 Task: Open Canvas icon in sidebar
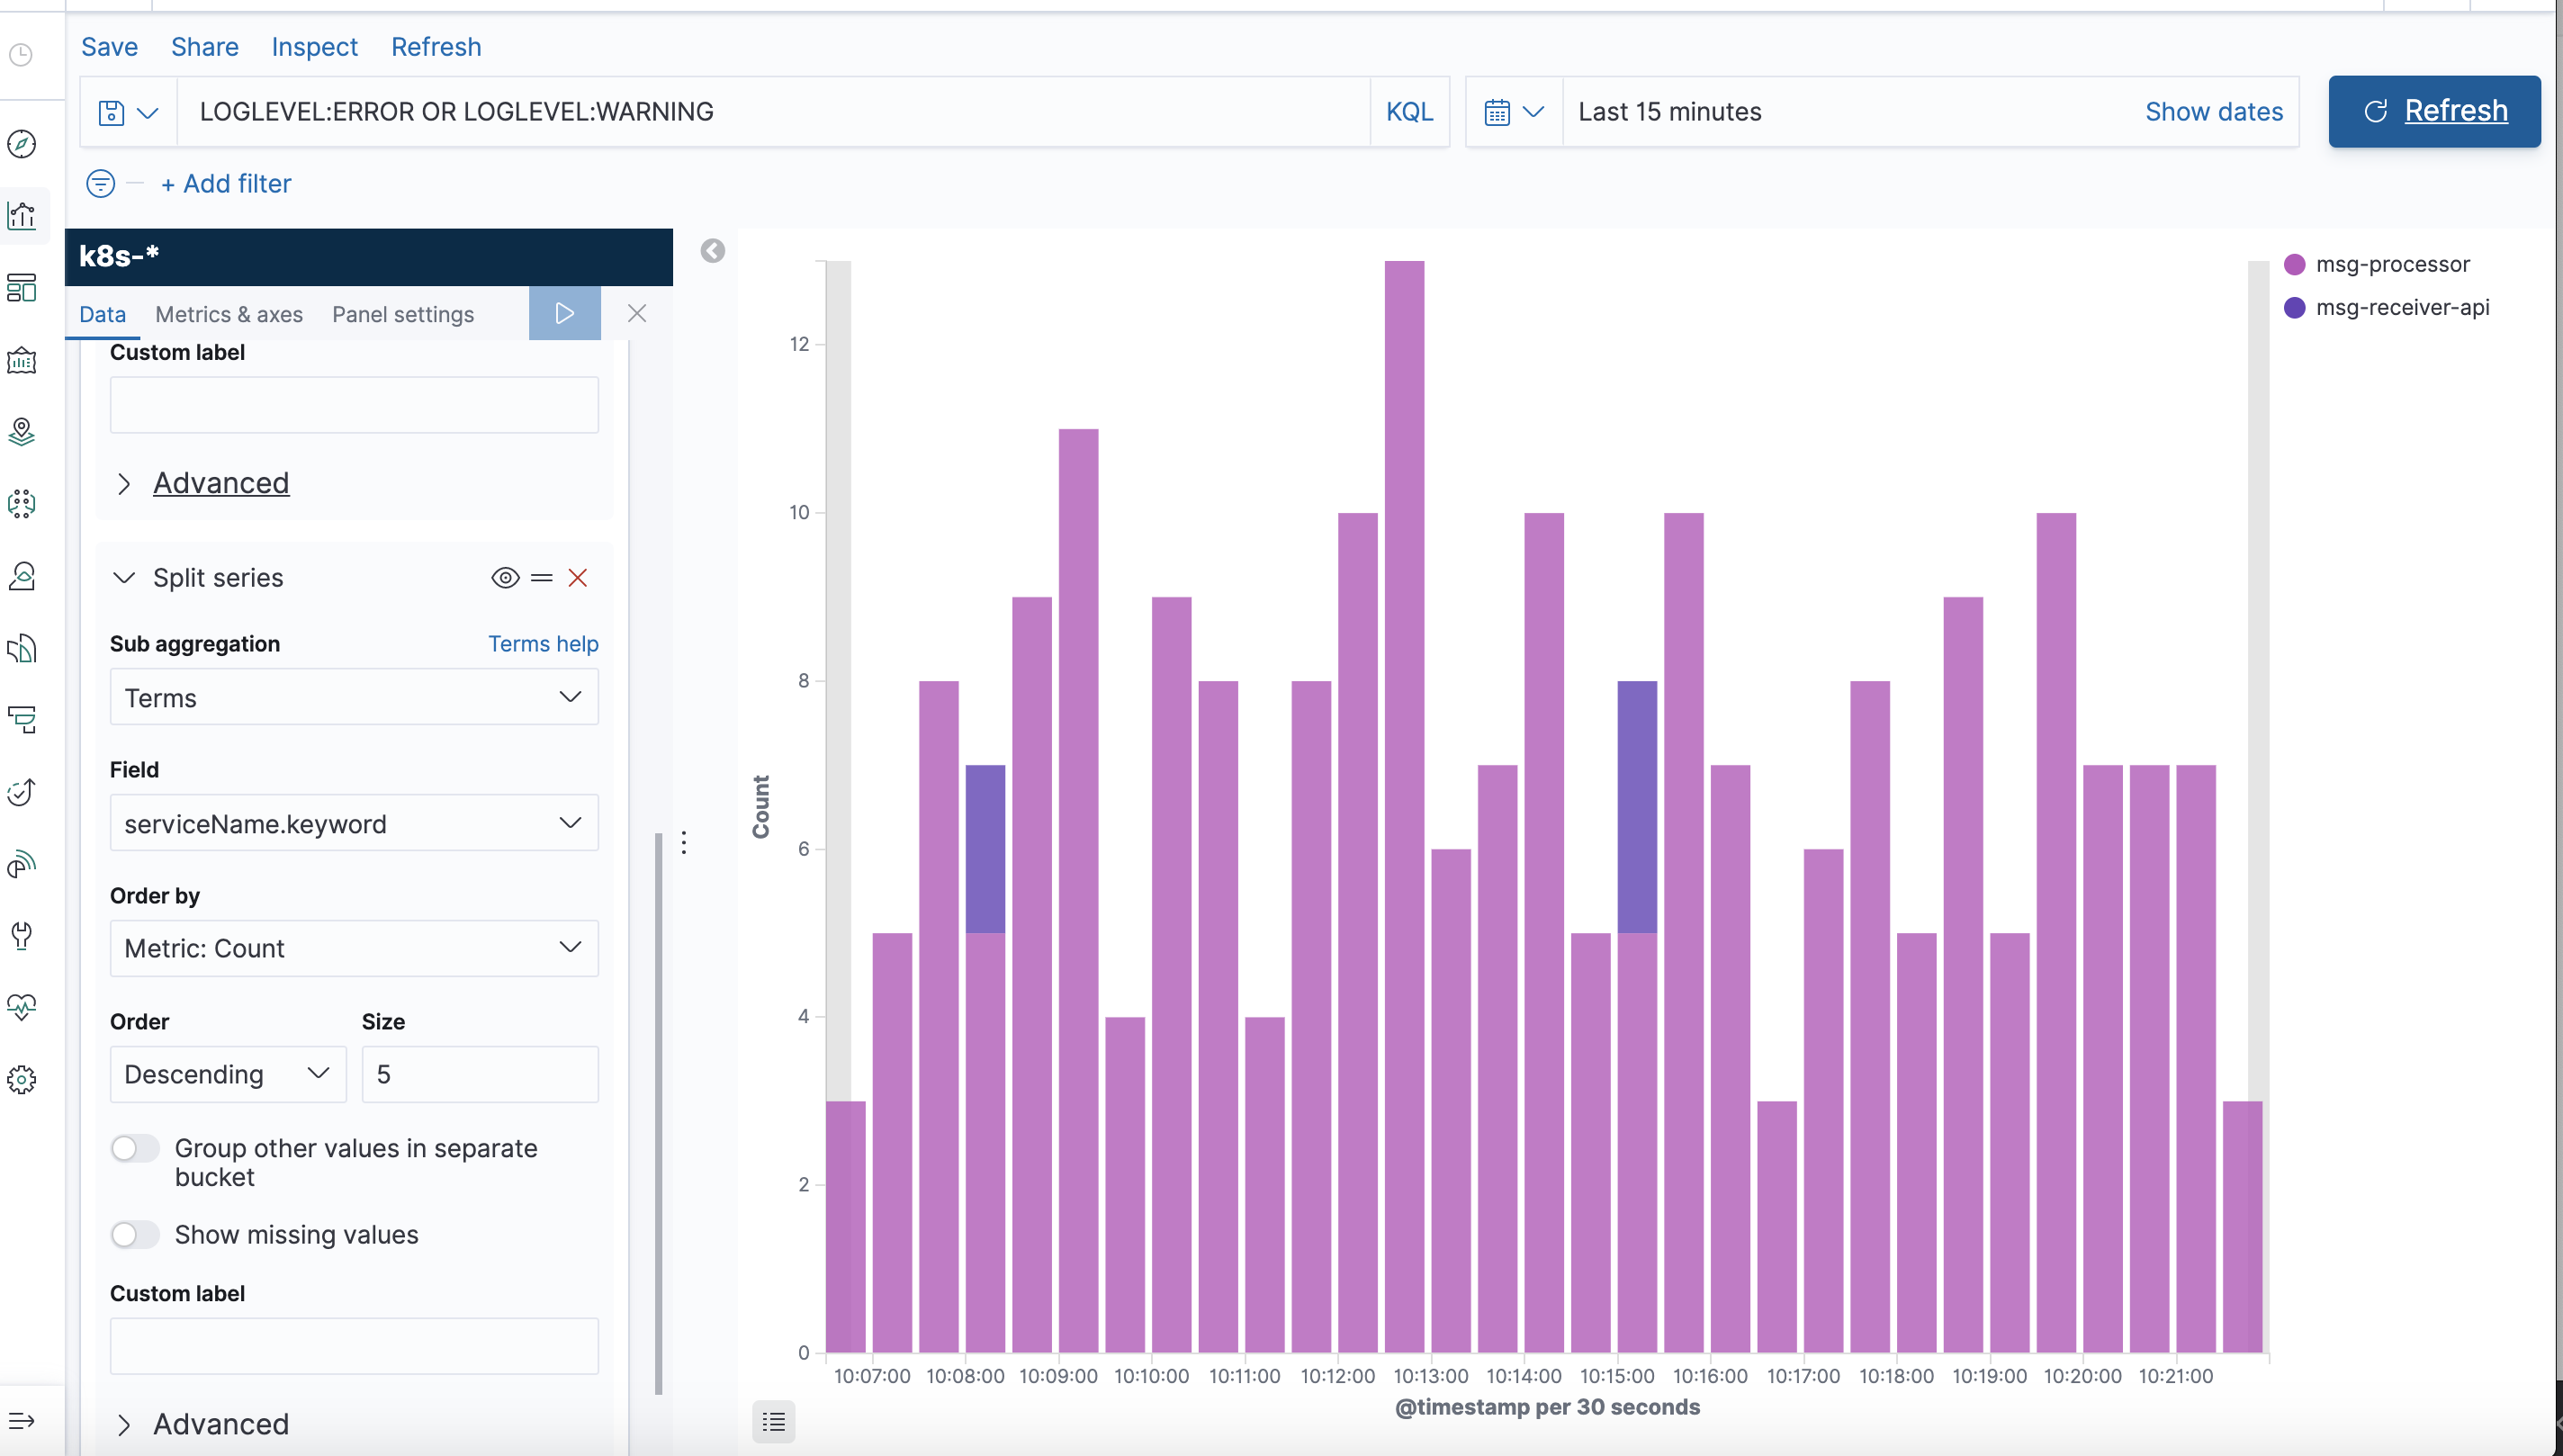pyautogui.click(x=21, y=360)
